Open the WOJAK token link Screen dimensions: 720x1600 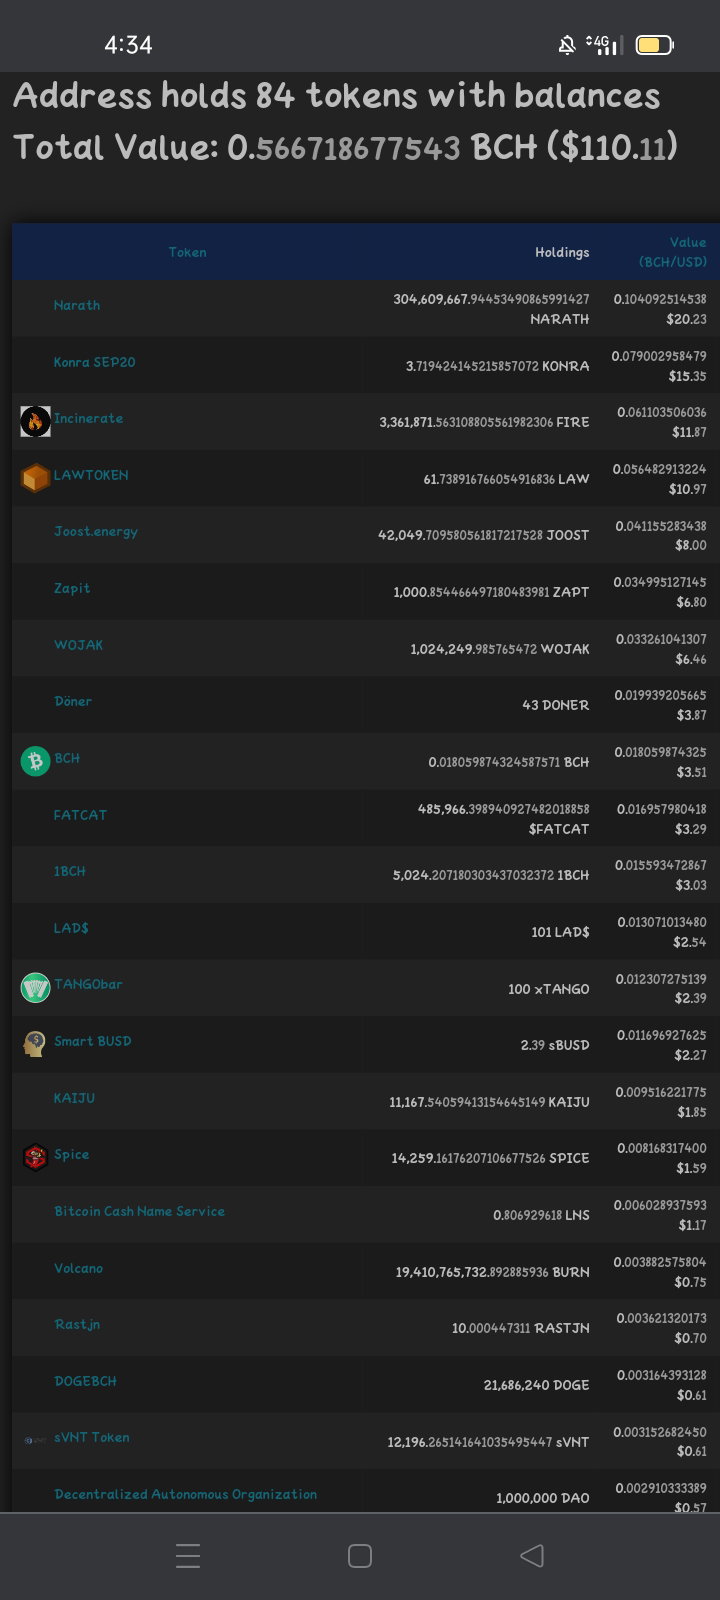pyautogui.click(x=78, y=645)
